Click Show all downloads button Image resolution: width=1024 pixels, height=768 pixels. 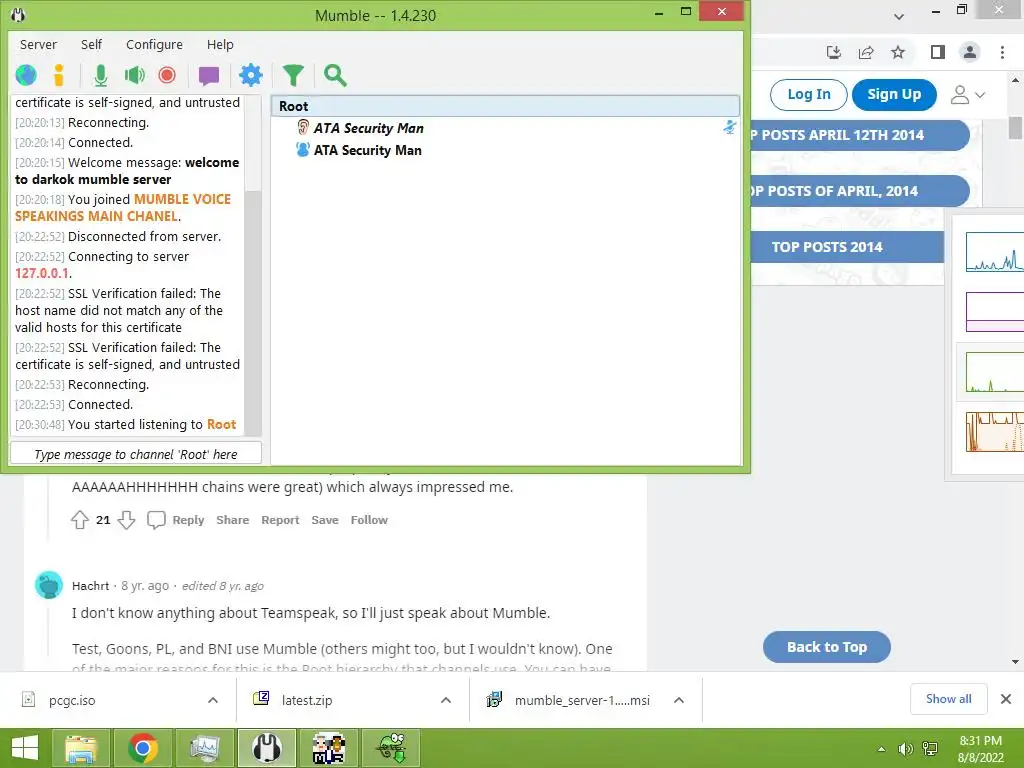(x=948, y=699)
